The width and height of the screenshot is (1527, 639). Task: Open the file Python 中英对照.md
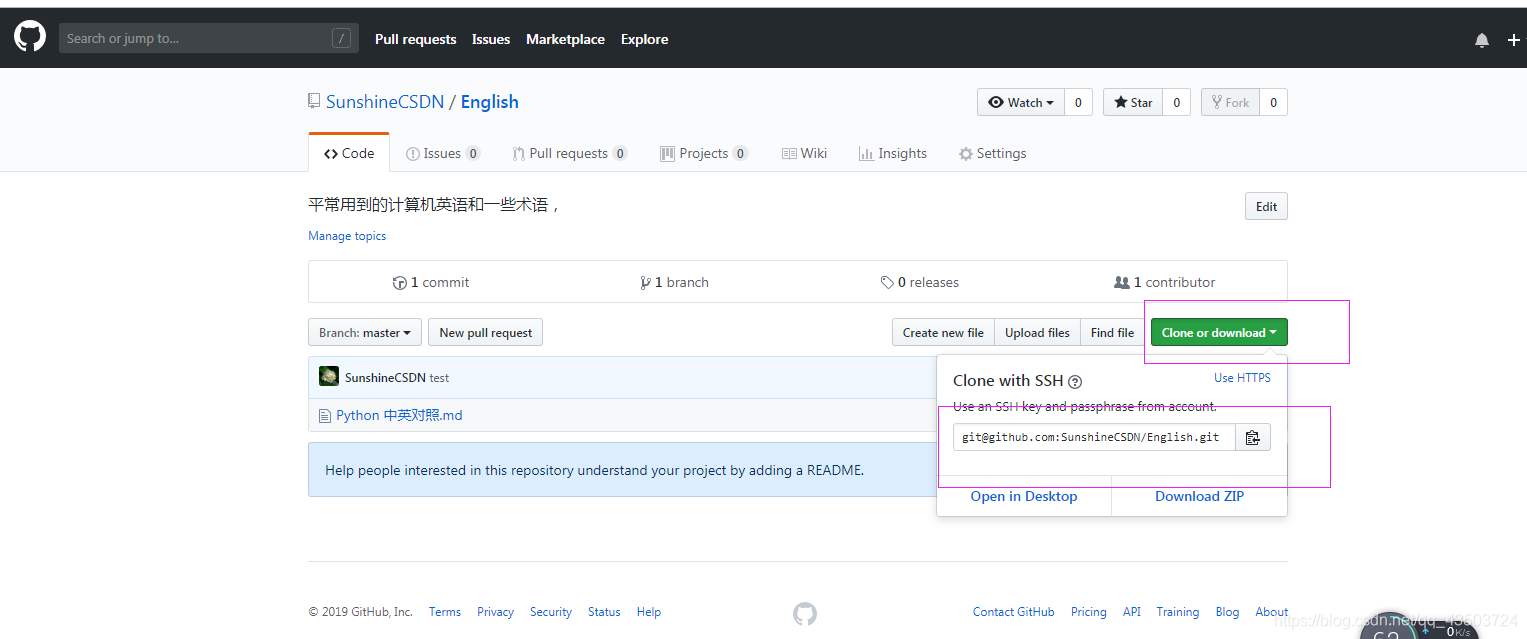(399, 415)
